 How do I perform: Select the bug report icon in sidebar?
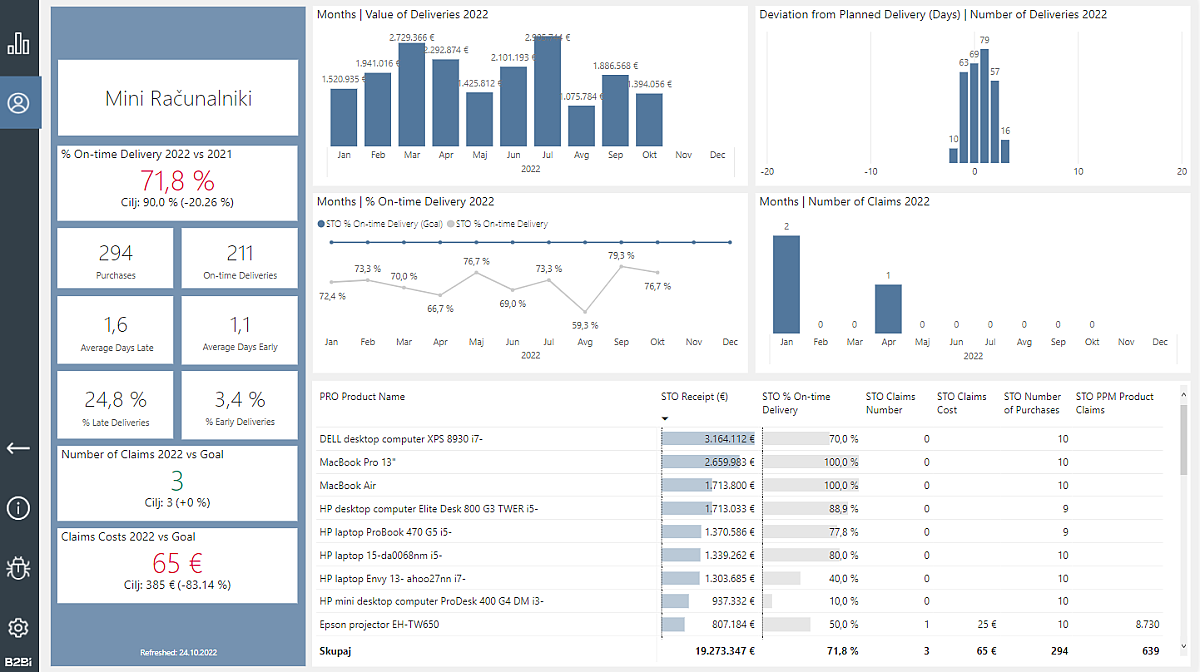pos(20,568)
